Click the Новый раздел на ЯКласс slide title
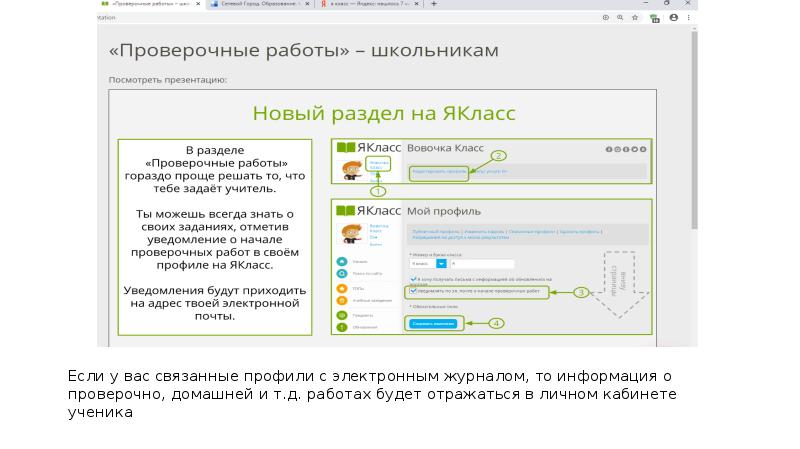The width and height of the screenshot is (800, 449). tap(384, 113)
